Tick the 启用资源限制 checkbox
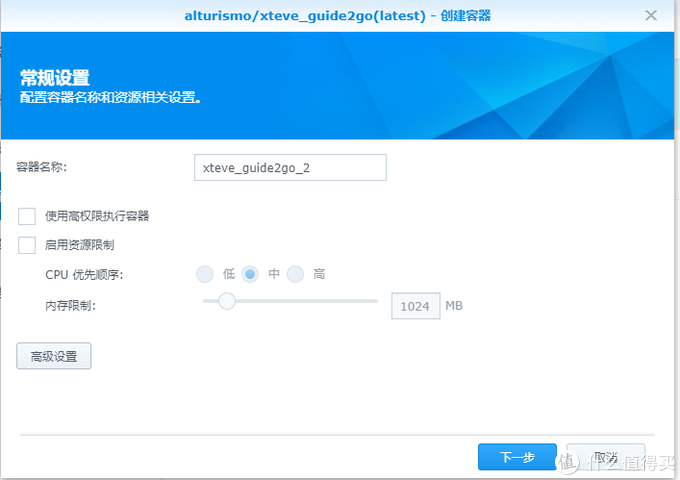Viewport: 680px width, 480px height. 27,245
